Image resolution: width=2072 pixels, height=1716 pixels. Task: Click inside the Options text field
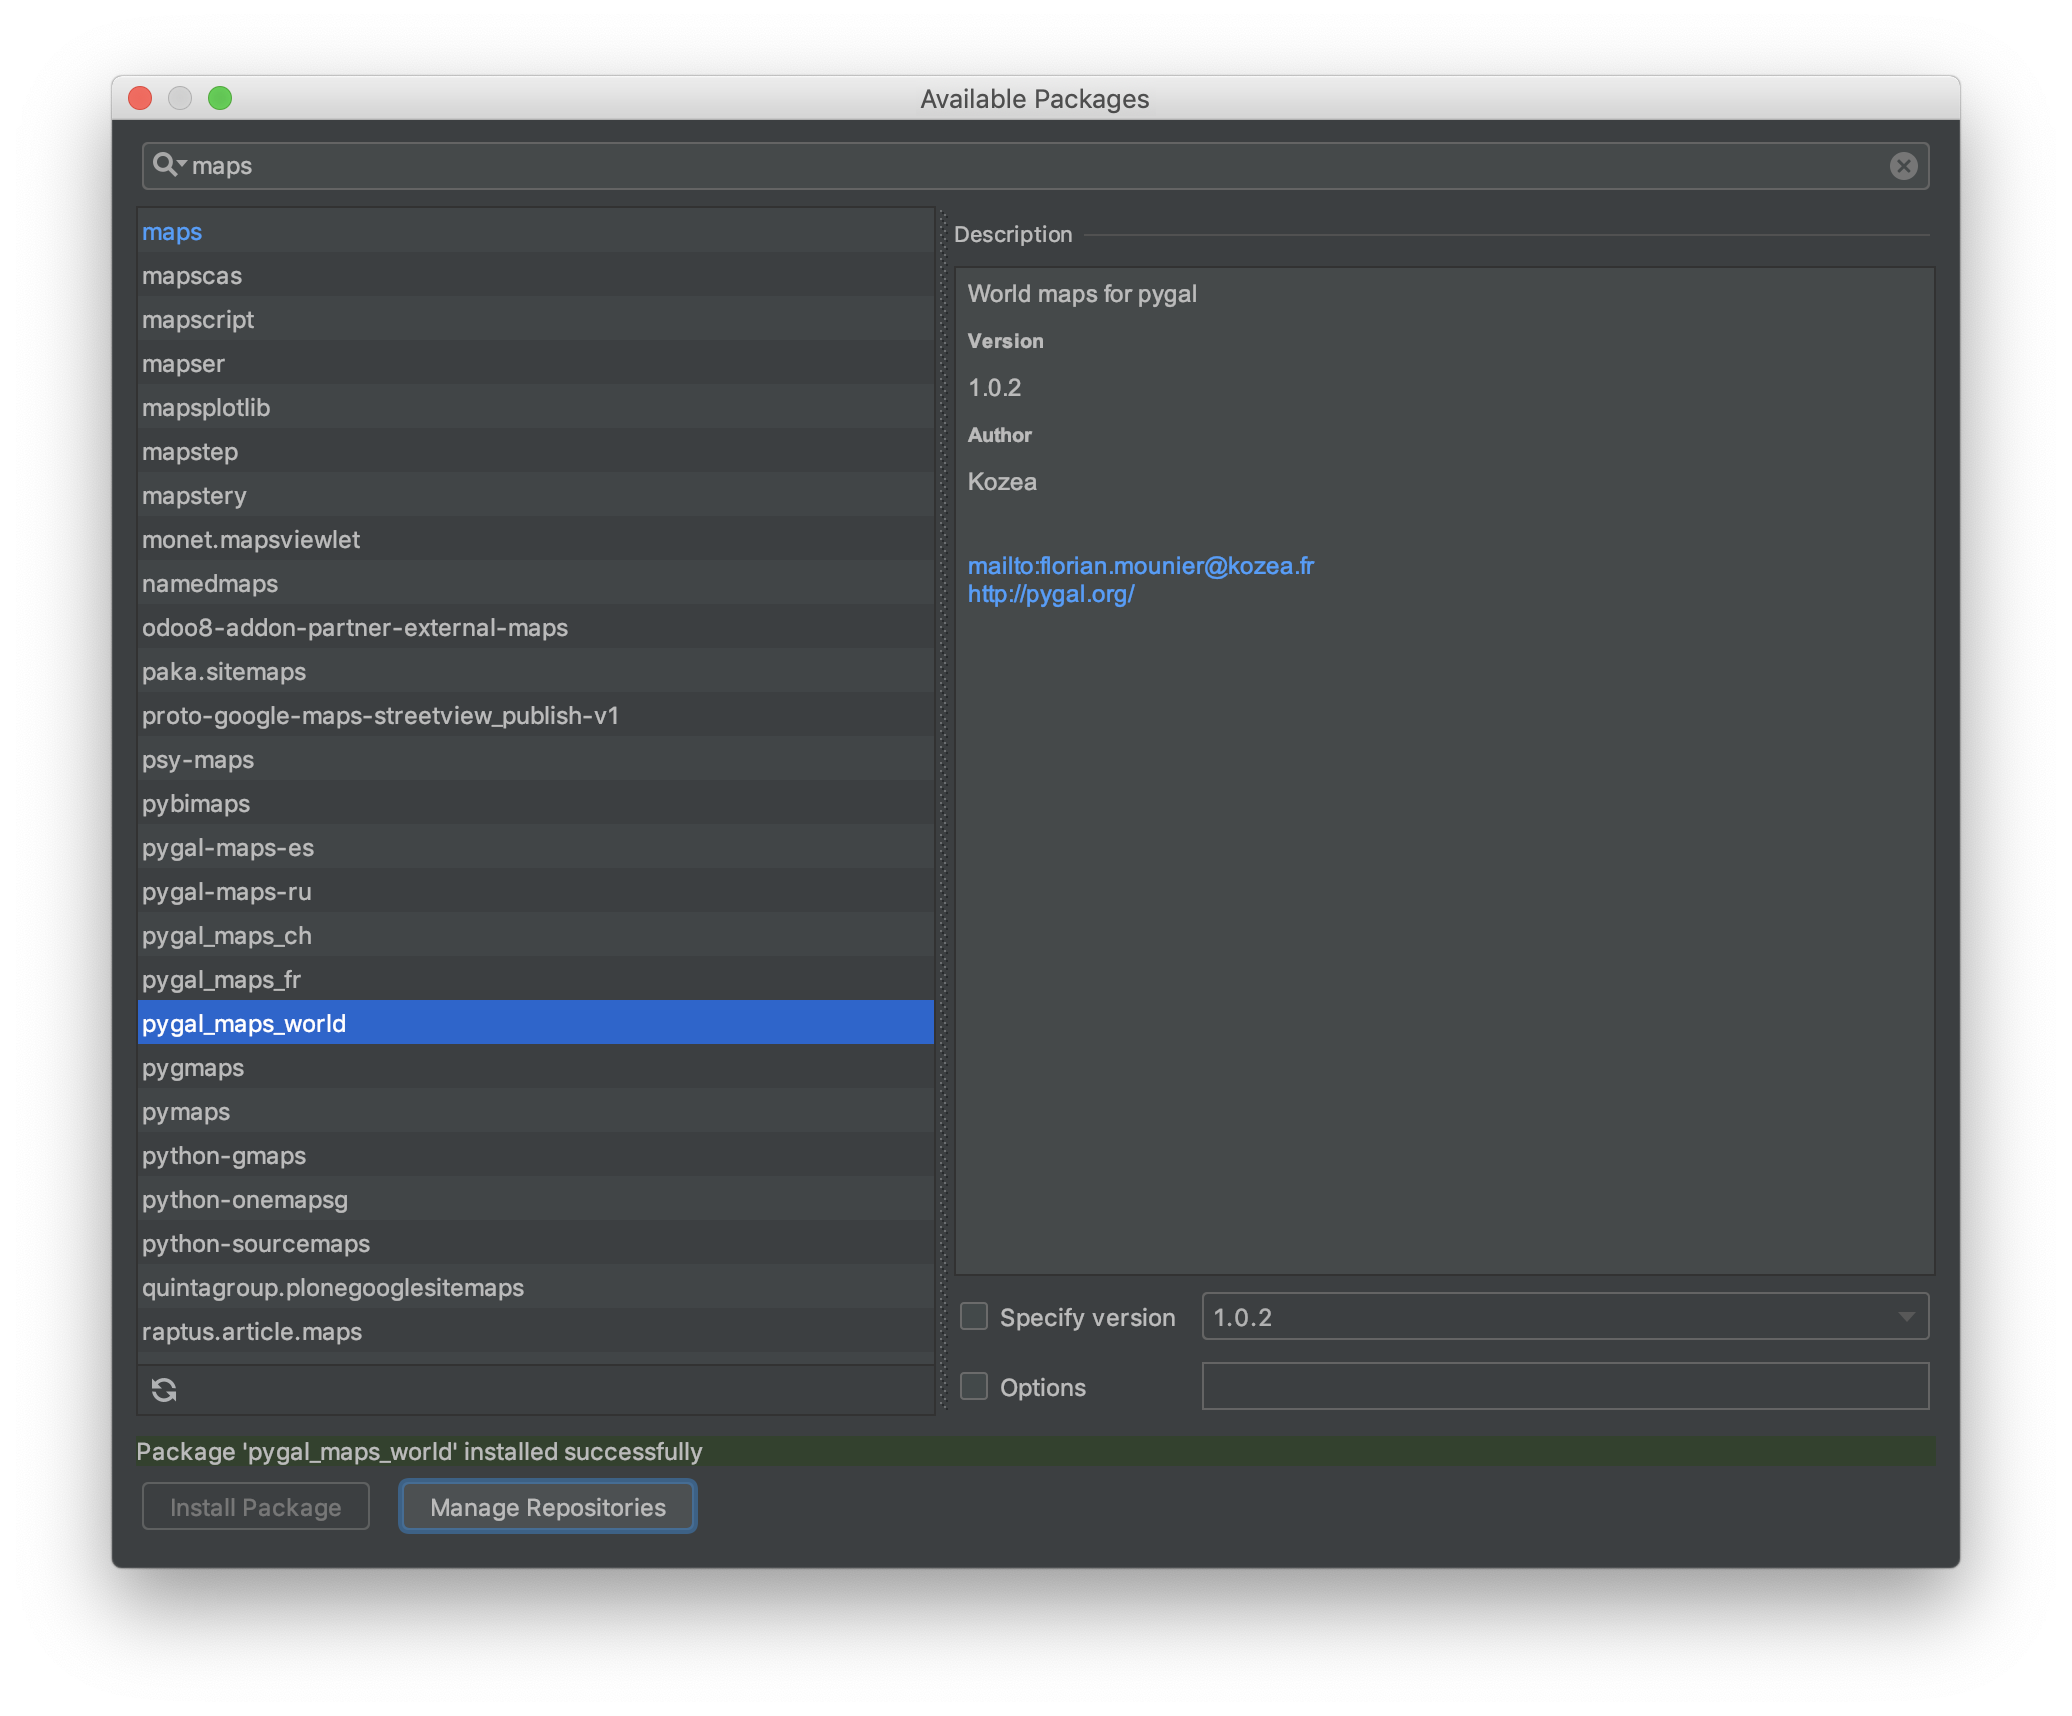coord(1564,1386)
